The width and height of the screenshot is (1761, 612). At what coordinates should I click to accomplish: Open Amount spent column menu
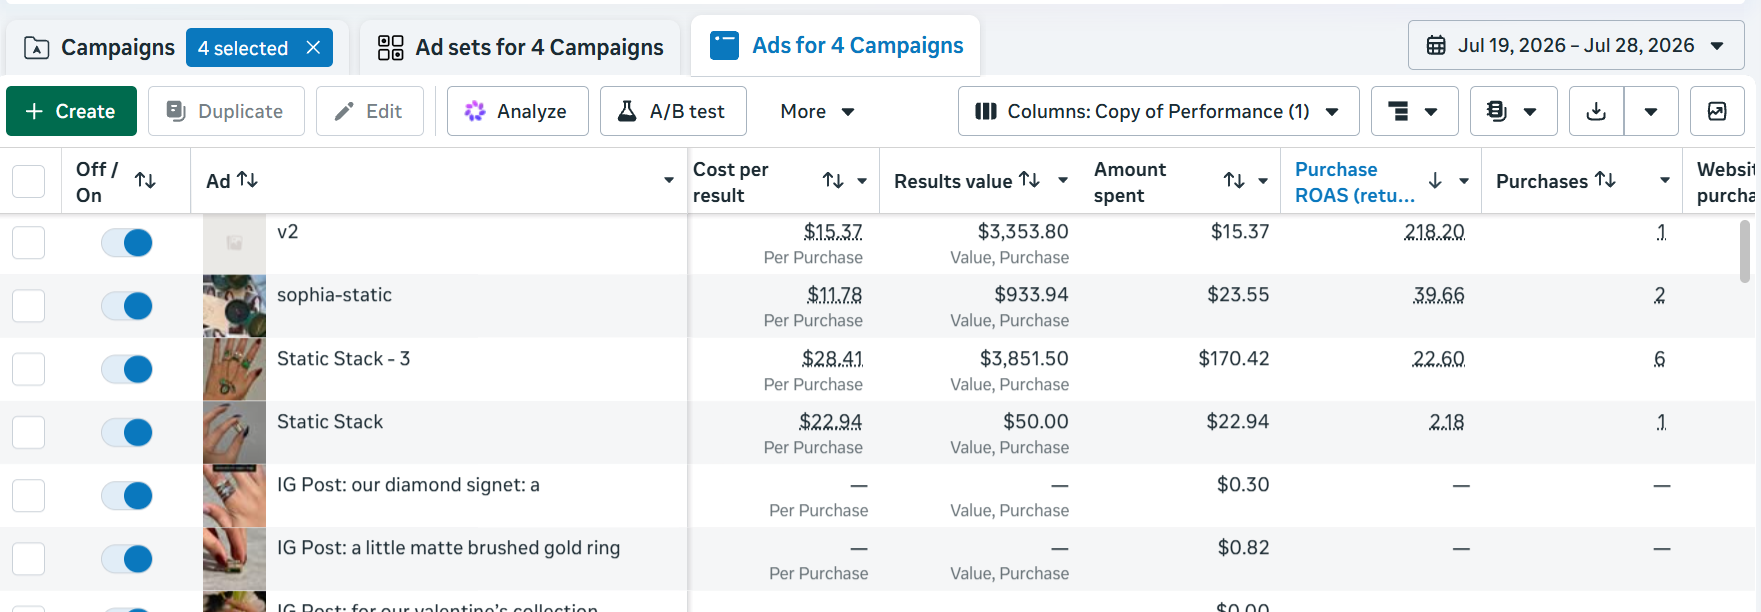[x=1263, y=181]
